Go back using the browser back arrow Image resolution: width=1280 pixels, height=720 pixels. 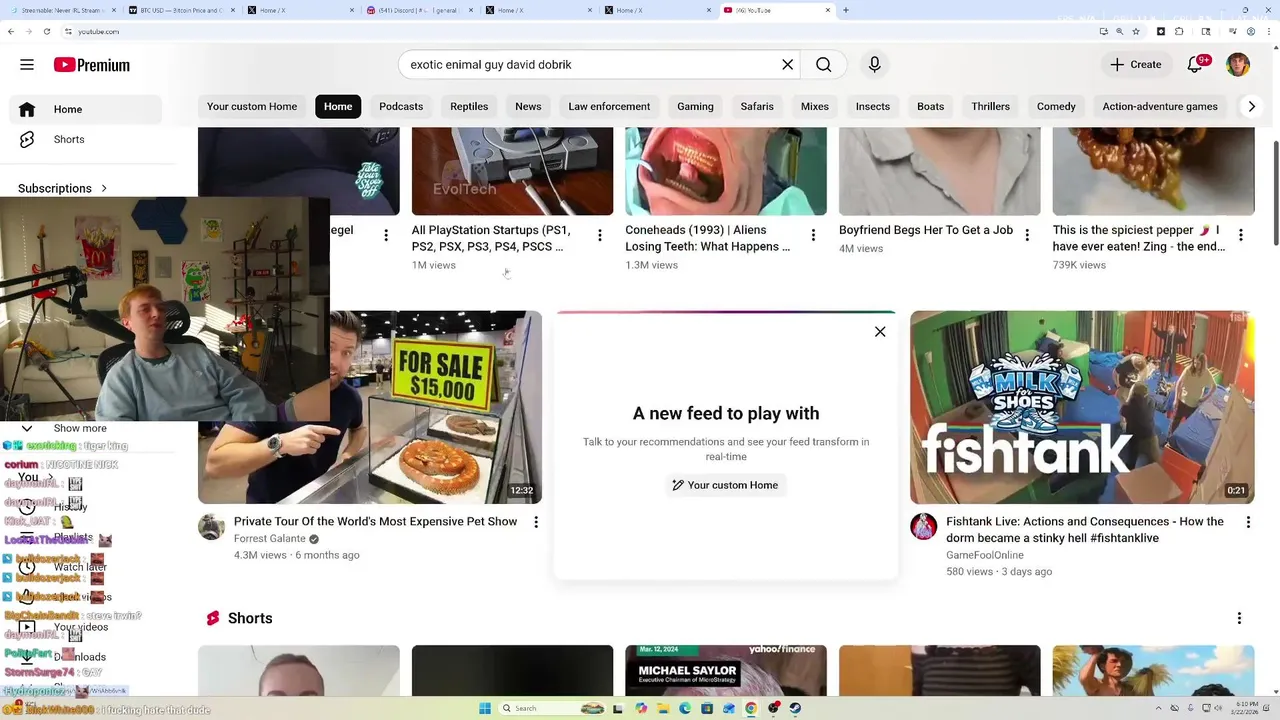tap(10, 31)
